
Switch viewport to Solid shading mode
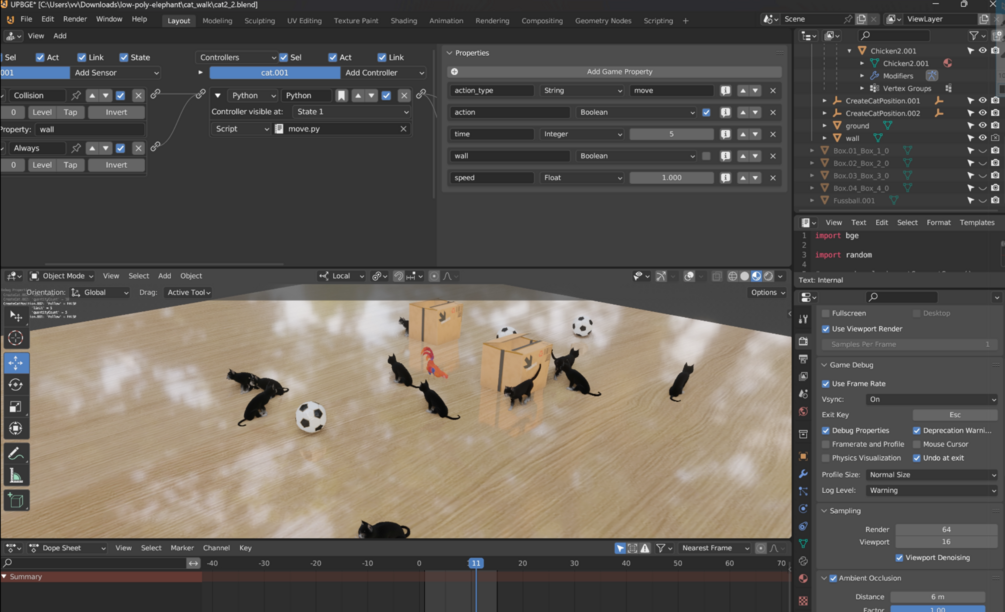pos(744,276)
